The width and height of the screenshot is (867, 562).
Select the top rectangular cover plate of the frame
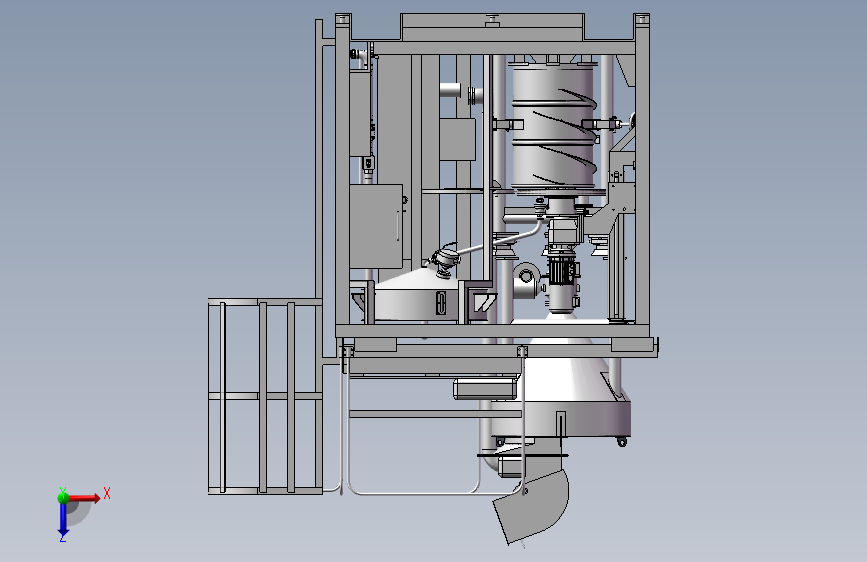point(492,28)
